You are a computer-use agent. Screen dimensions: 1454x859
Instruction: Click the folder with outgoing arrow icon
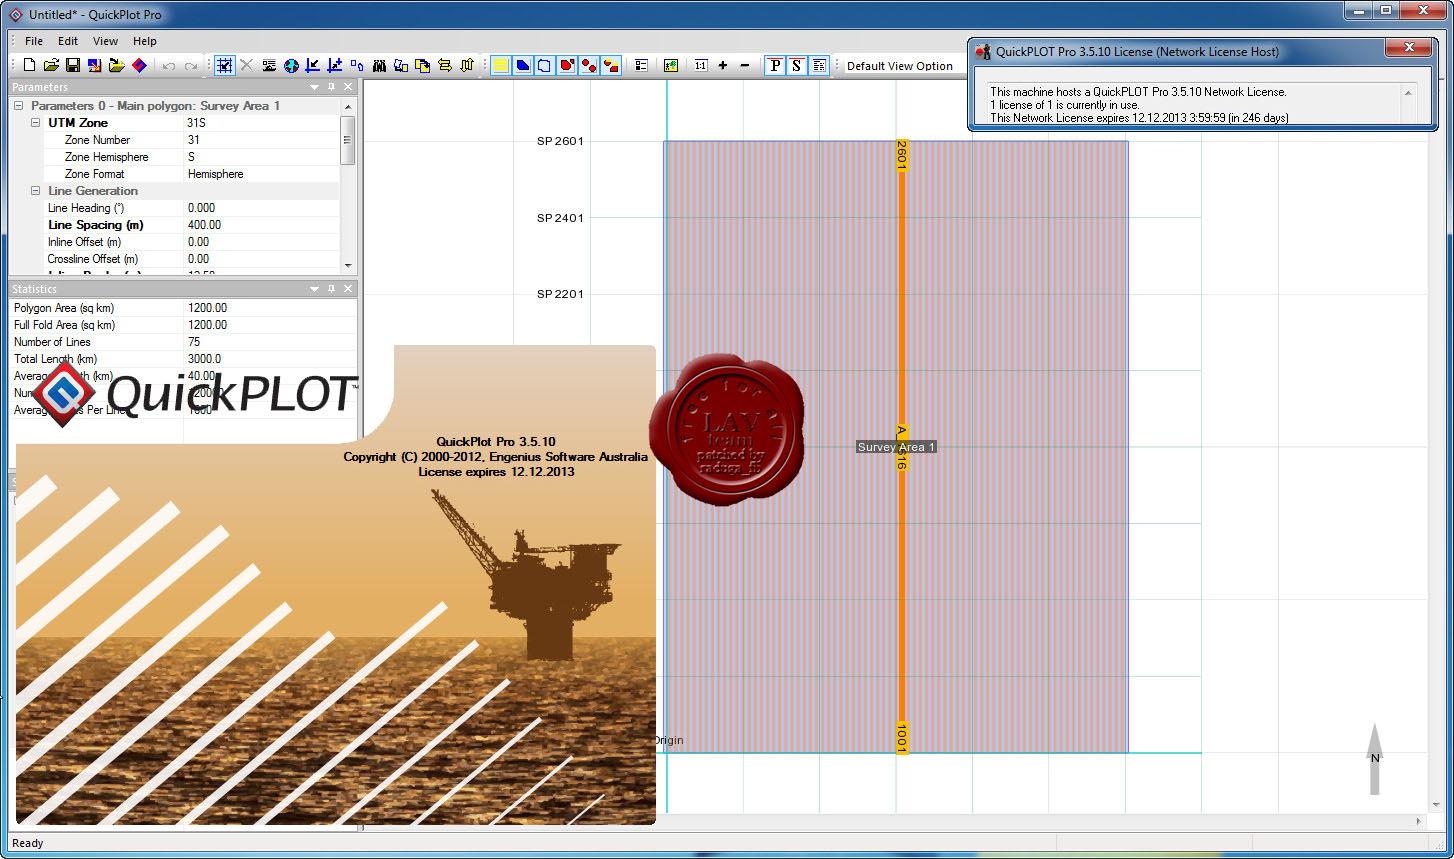(x=117, y=65)
